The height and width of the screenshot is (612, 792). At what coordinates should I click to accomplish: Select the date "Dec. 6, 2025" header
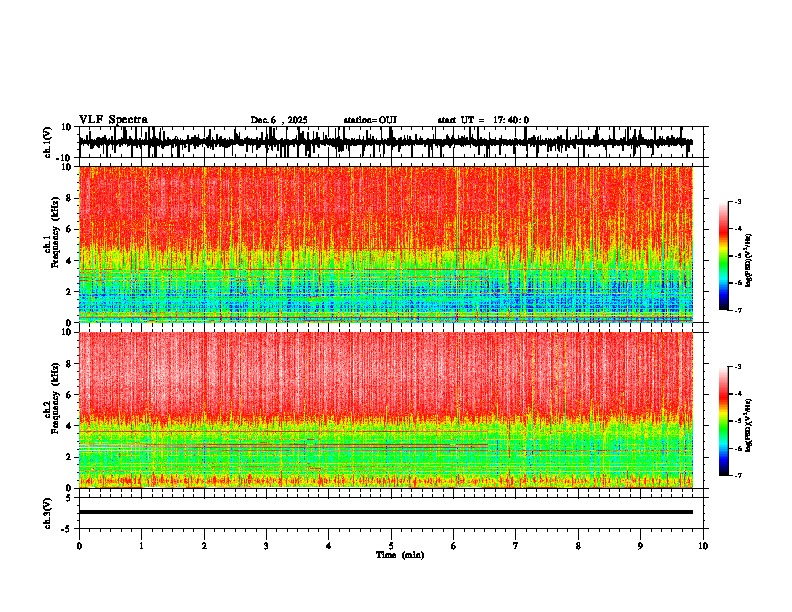click(279, 120)
